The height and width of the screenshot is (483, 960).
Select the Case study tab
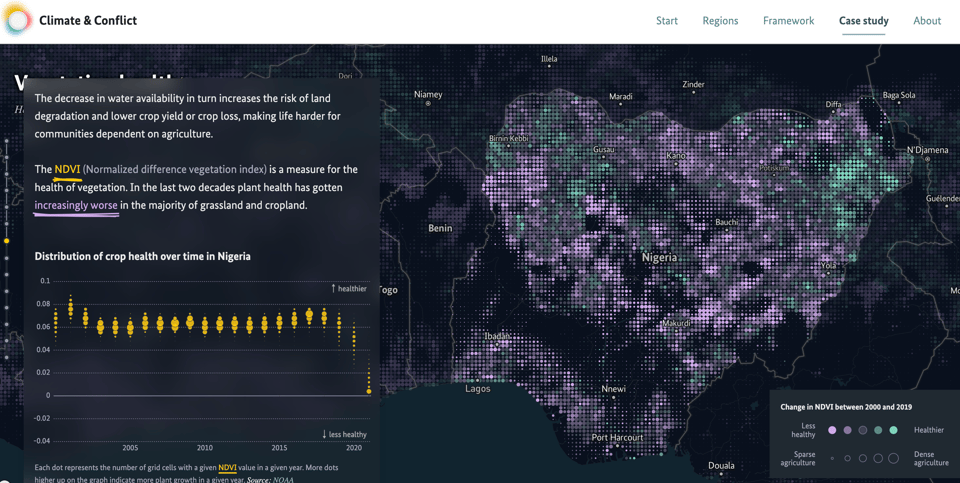click(x=863, y=21)
